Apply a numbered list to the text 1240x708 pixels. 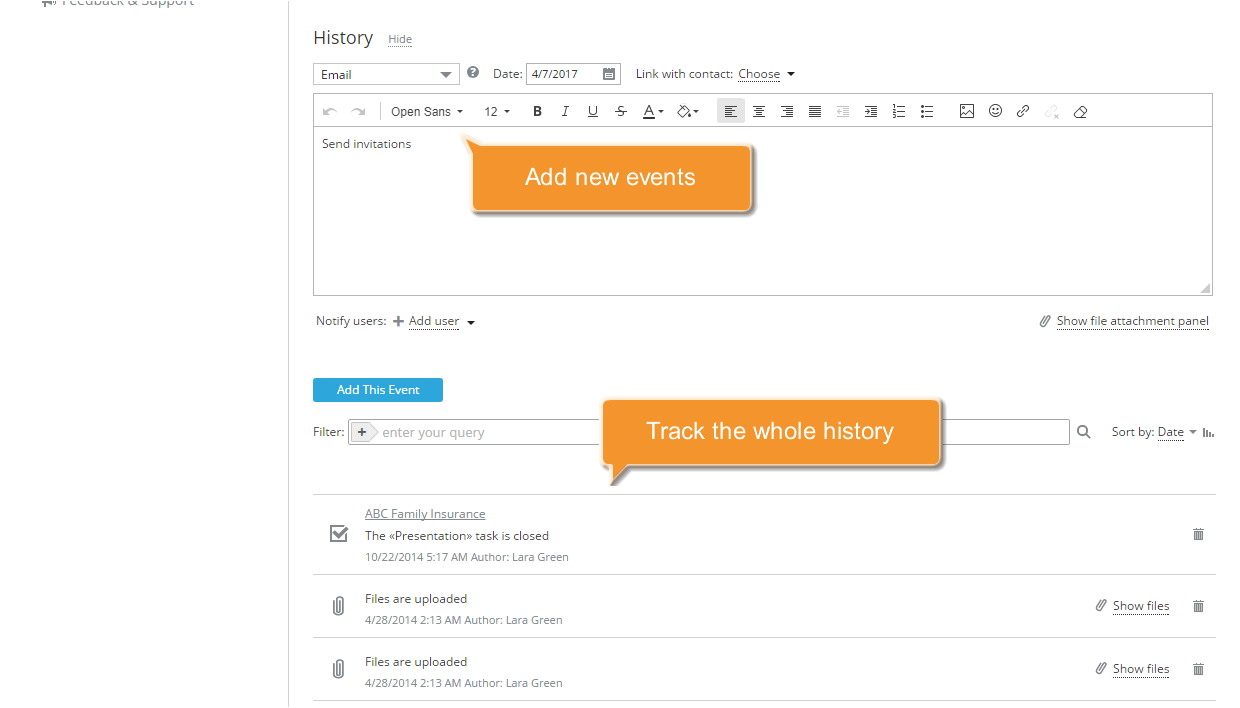coord(898,111)
